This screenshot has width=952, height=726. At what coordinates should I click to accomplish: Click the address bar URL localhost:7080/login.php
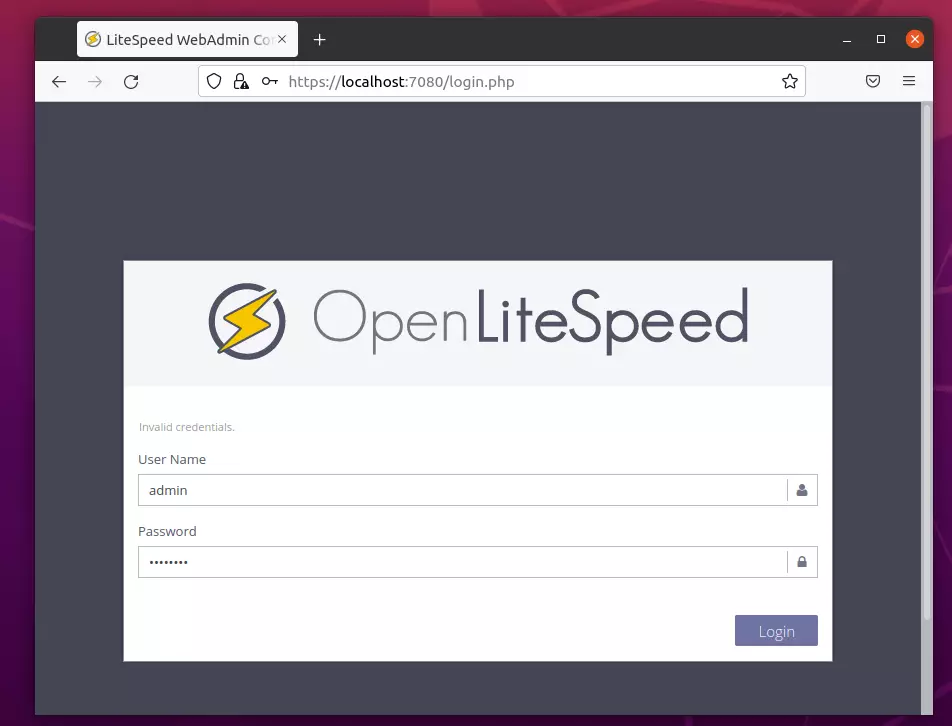click(x=401, y=82)
